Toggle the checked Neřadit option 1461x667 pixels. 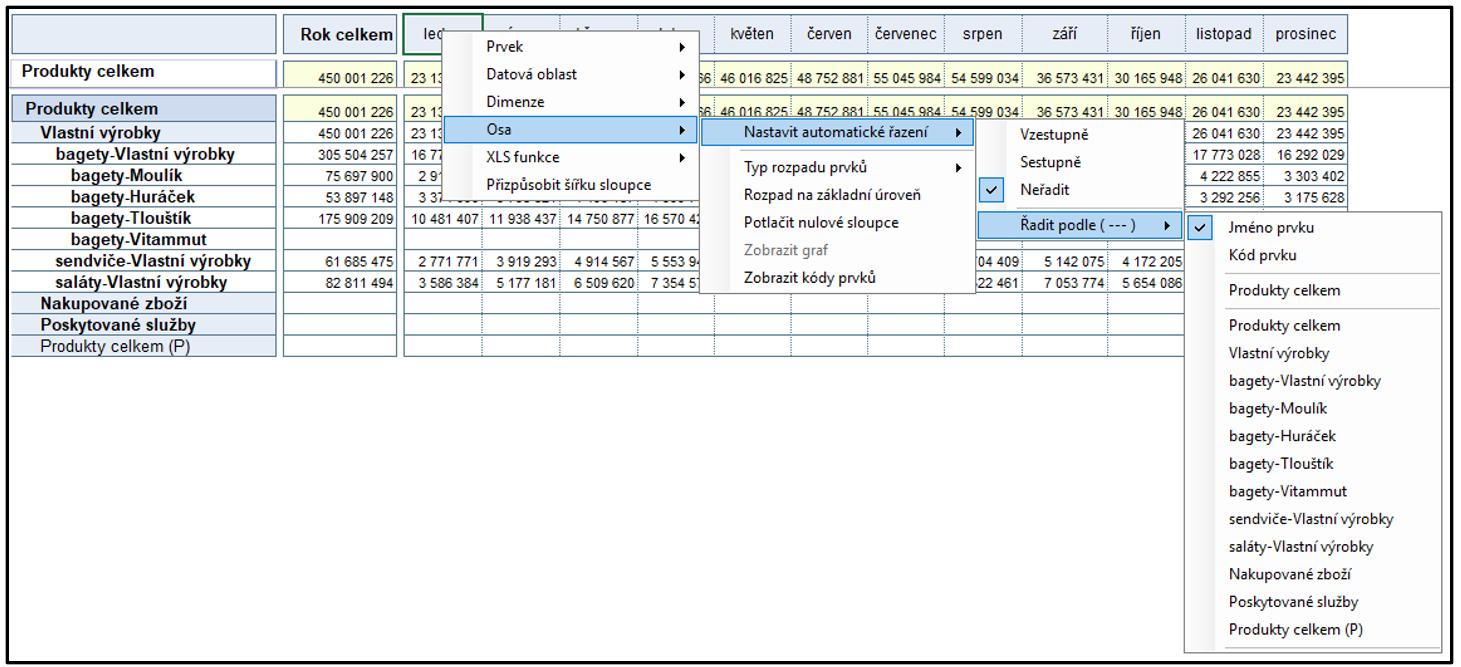(1079, 189)
